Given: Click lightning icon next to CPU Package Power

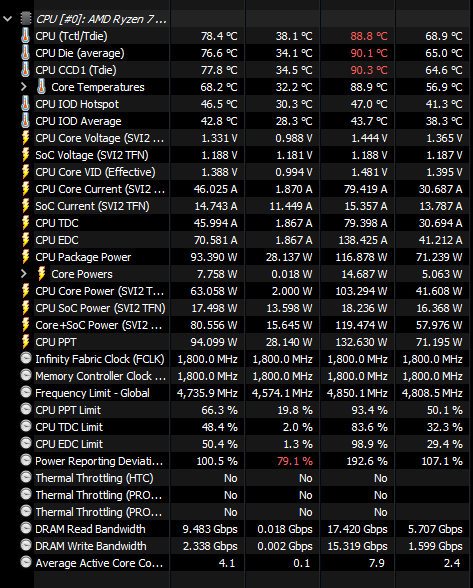Looking at the screenshot, I should click(26, 257).
